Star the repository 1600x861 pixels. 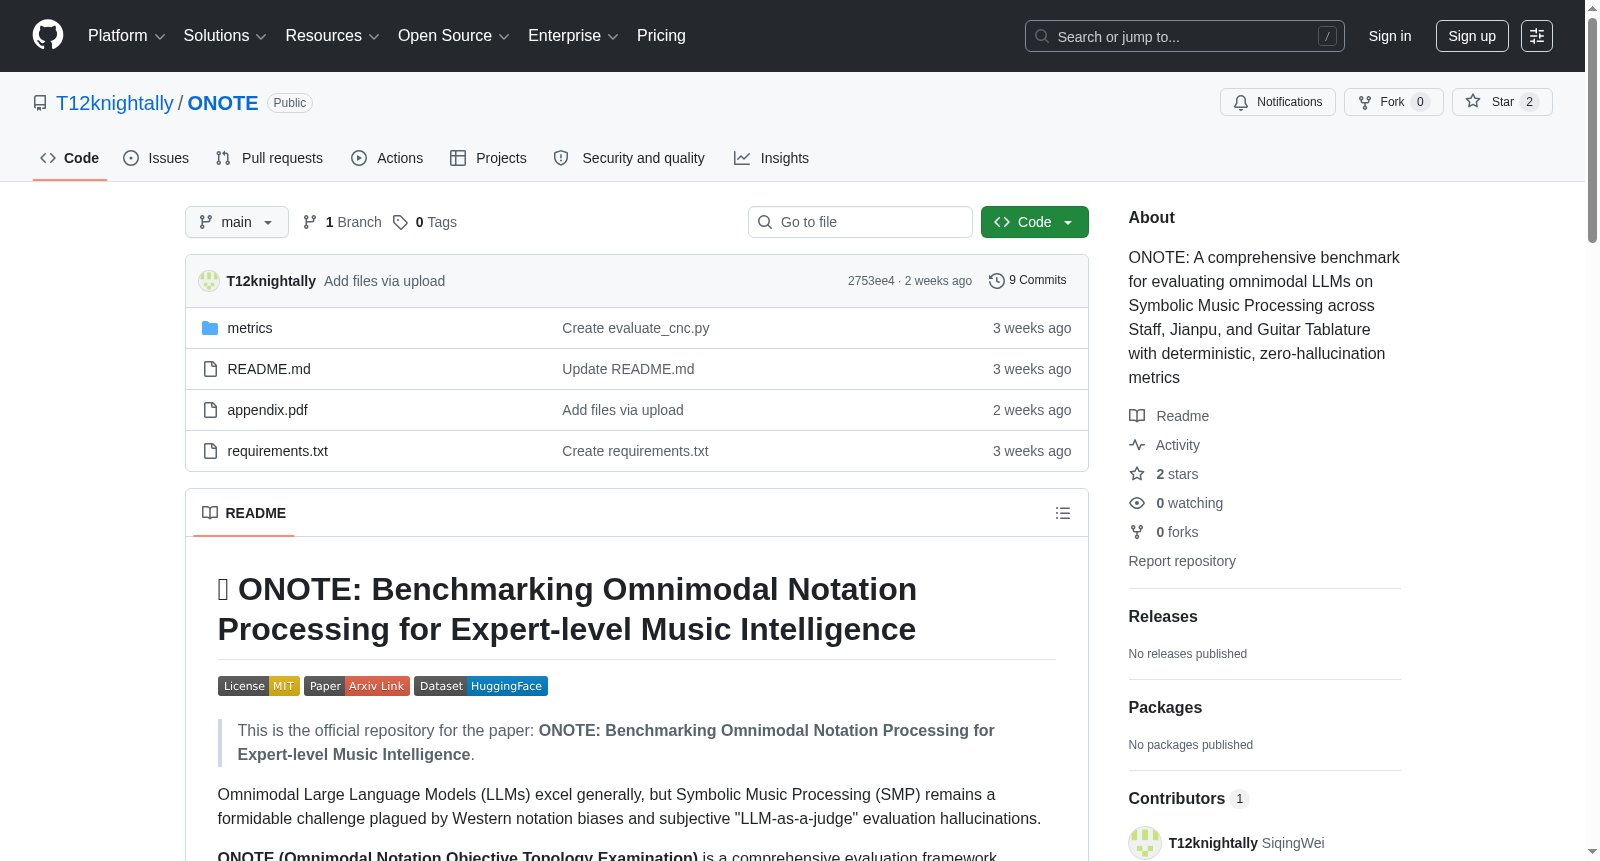click(x=1501, y=102)
